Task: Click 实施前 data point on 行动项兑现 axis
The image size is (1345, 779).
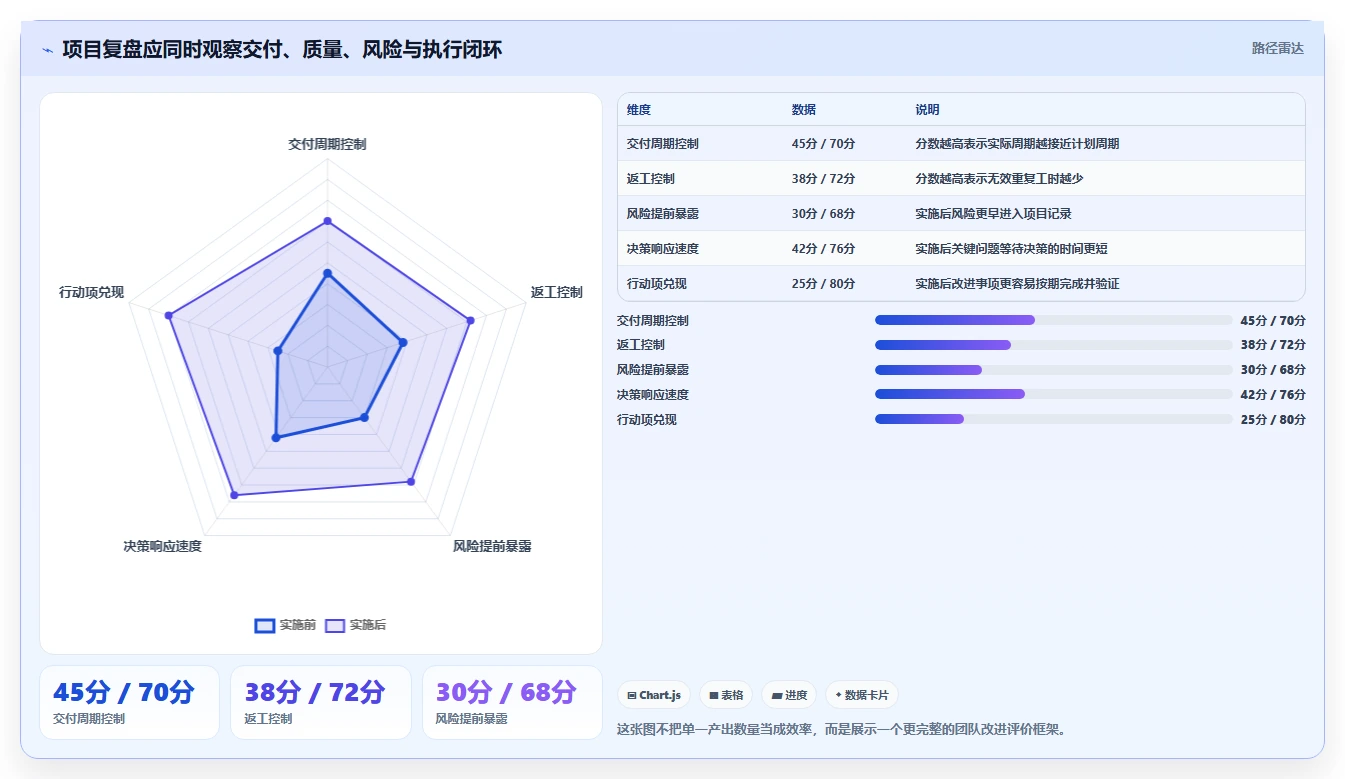Action: [278, 351]
